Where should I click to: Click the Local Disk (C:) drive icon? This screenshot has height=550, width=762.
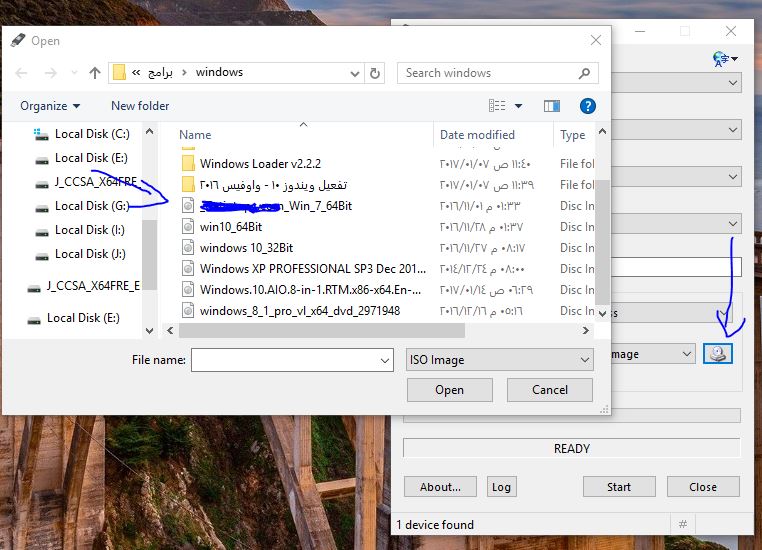(x=41, y=134)
